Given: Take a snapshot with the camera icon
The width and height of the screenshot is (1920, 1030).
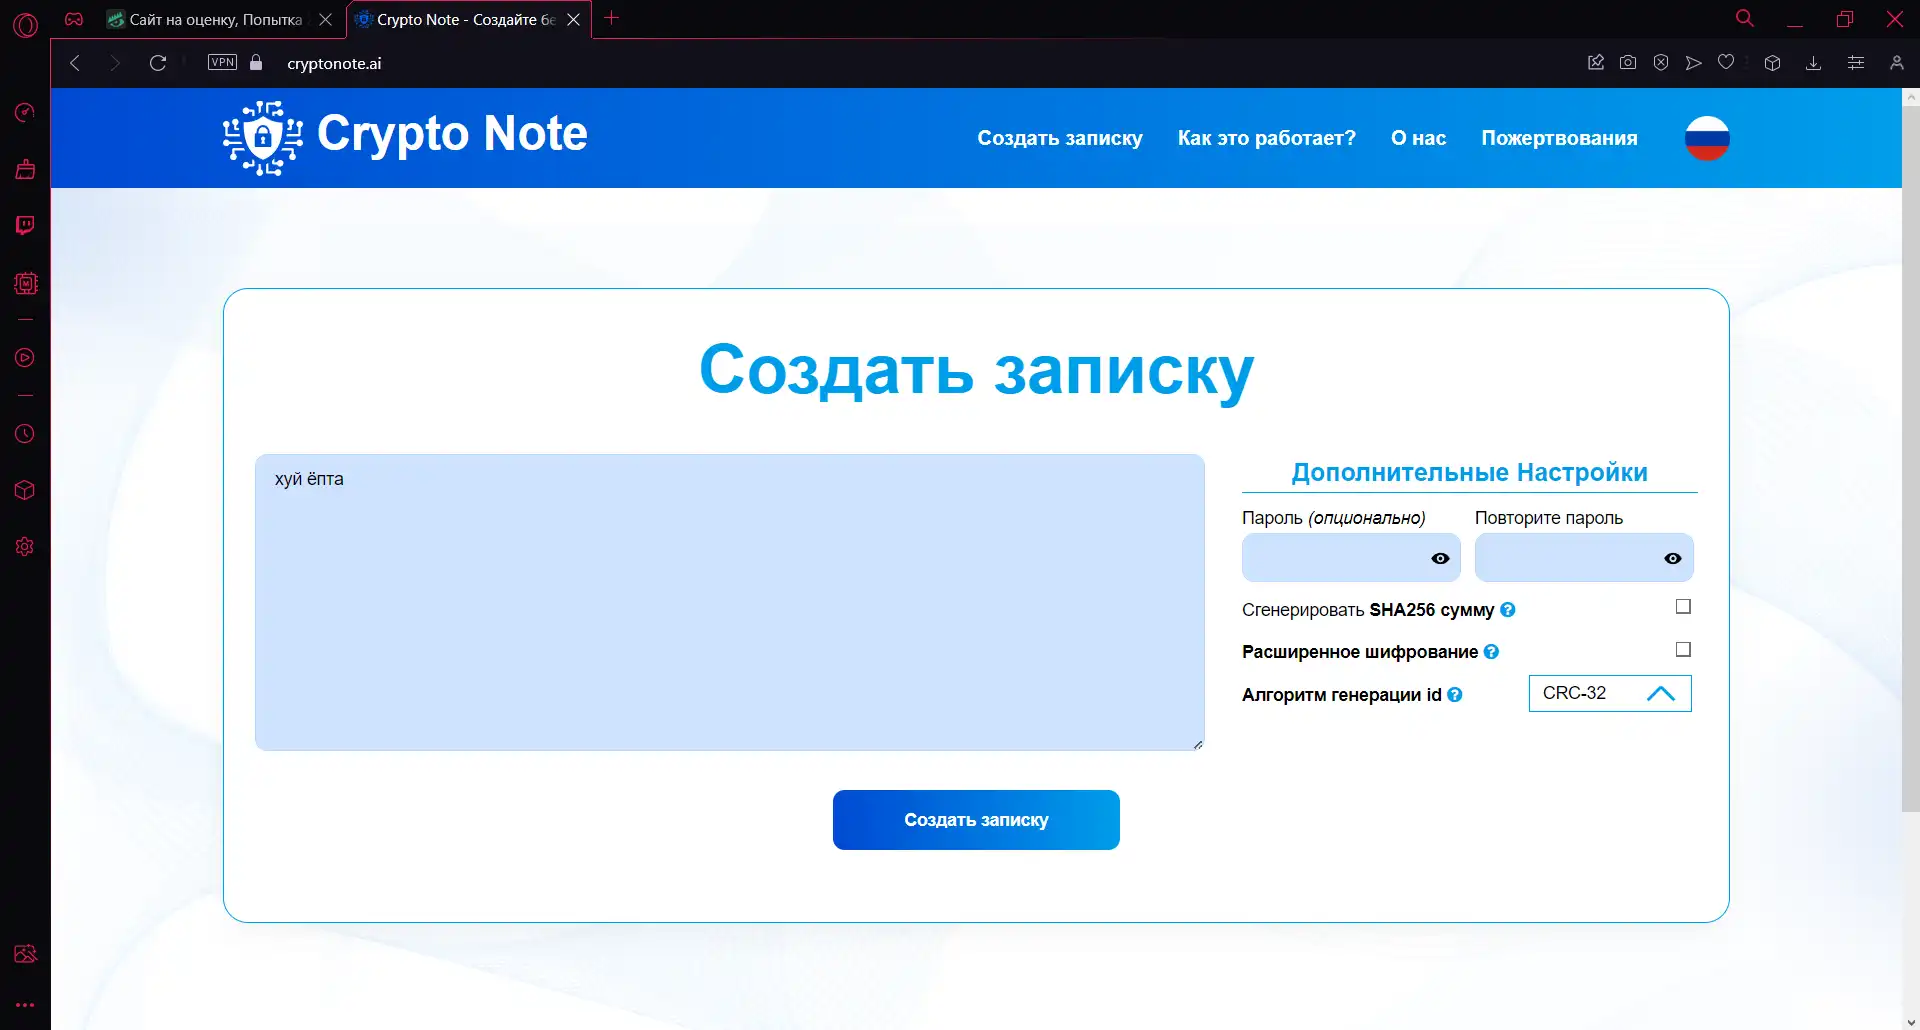Looking at the screenshot, I should 1628,62.
